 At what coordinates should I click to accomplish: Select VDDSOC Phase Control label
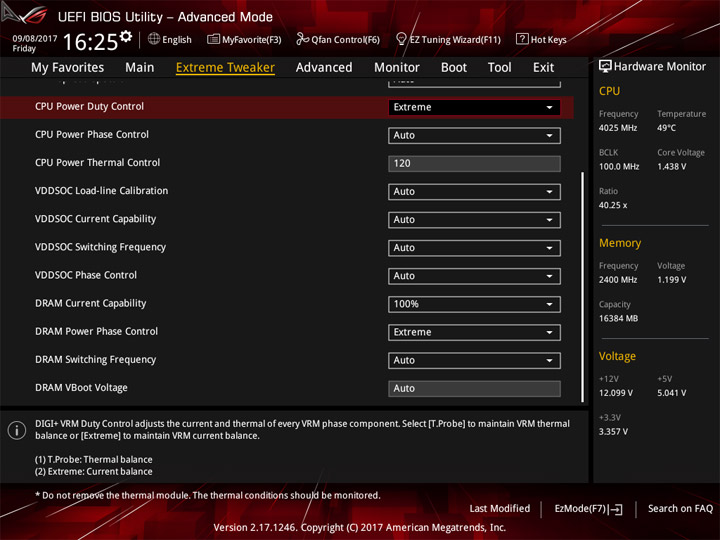point(86,275)
